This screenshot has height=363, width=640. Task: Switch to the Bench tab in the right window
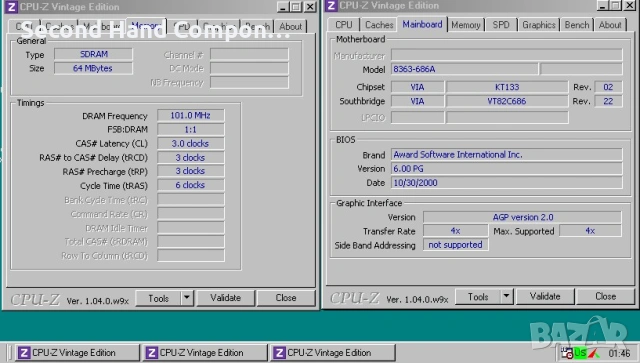point(577,25)
